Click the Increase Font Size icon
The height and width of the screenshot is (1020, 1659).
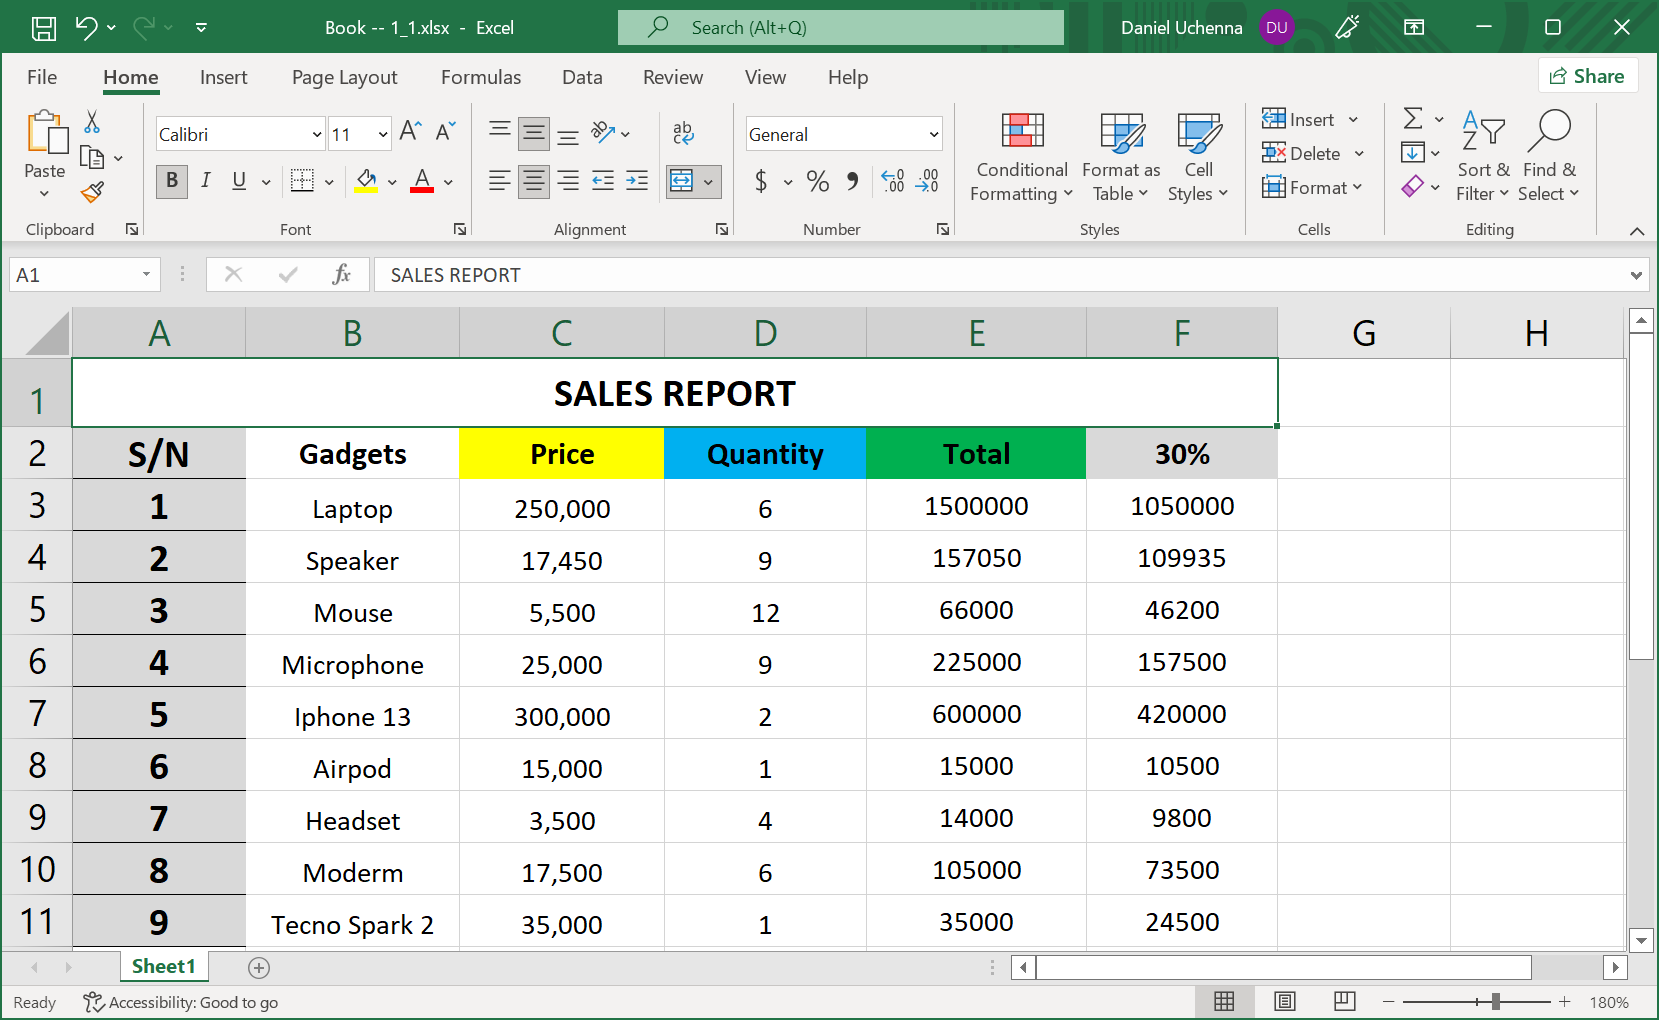410,132
